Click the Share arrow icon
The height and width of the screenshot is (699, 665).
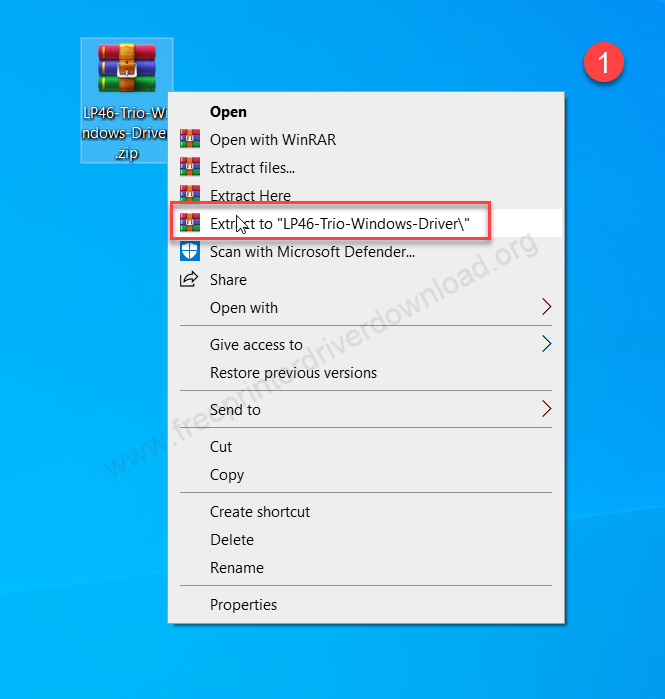click(x=189, y=280)
